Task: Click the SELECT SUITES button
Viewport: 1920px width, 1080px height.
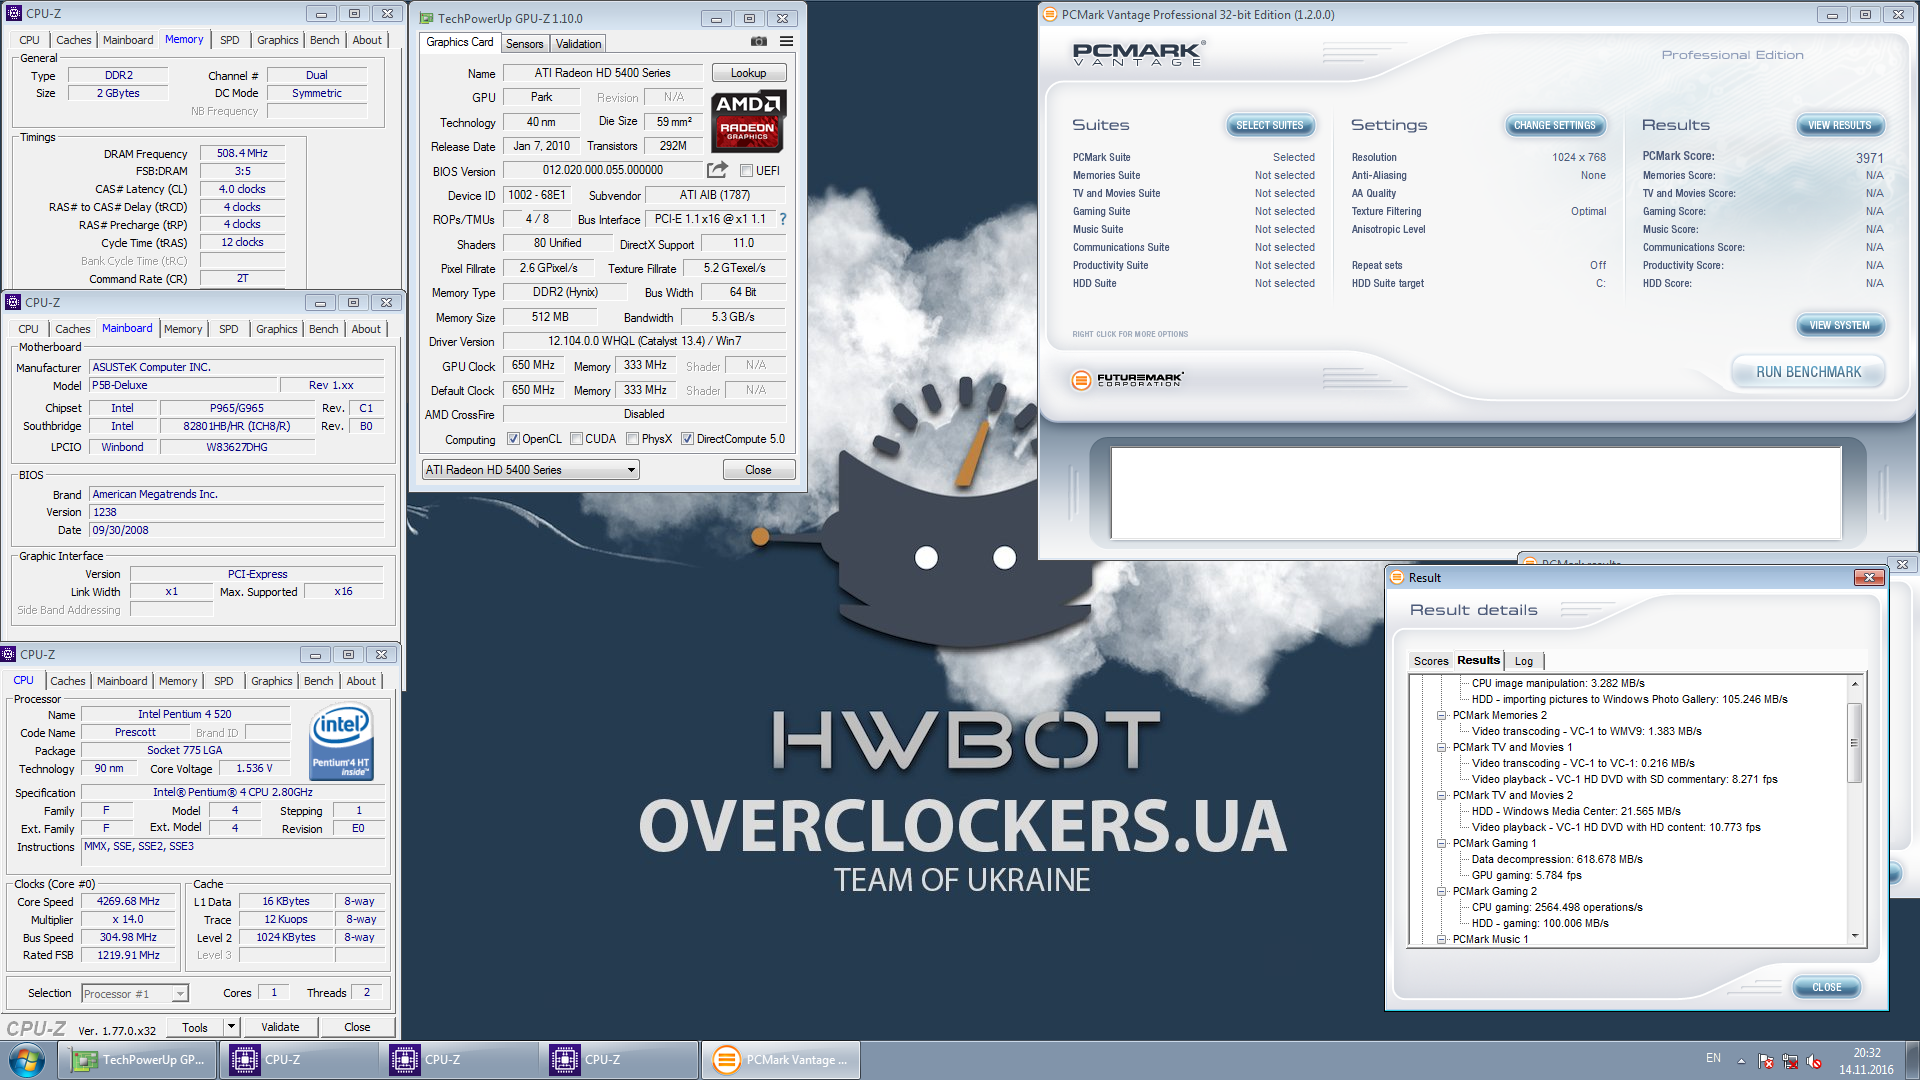Action: coord(1269,125)
